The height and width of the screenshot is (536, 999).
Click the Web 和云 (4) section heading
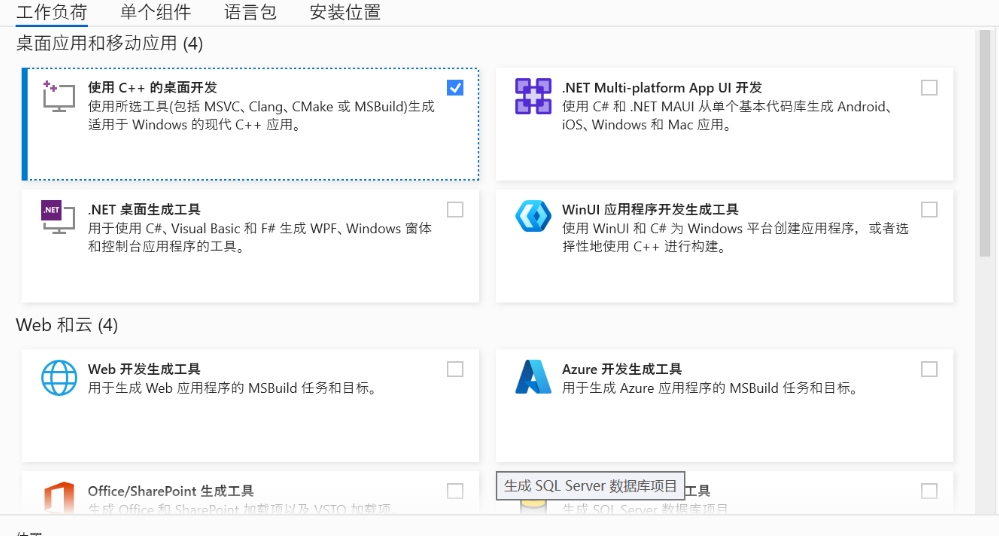click(67, 325)
